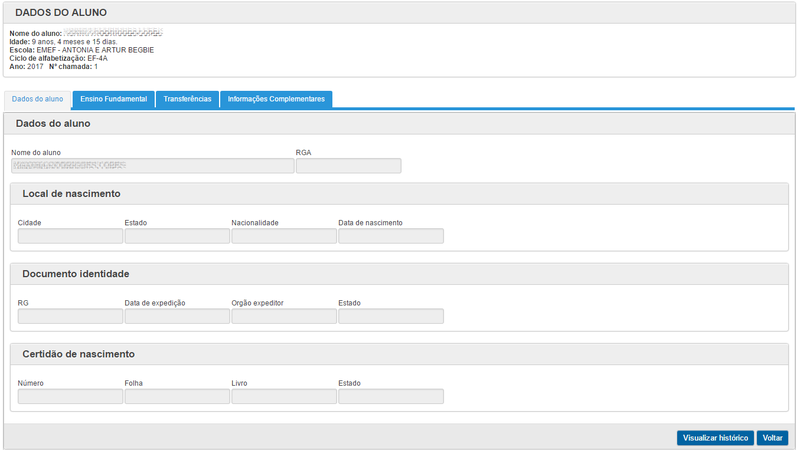Focus the Data de nascimento field
Viewport: 800px width, 450px height.
pyautogui.click(x=391, y=236)
